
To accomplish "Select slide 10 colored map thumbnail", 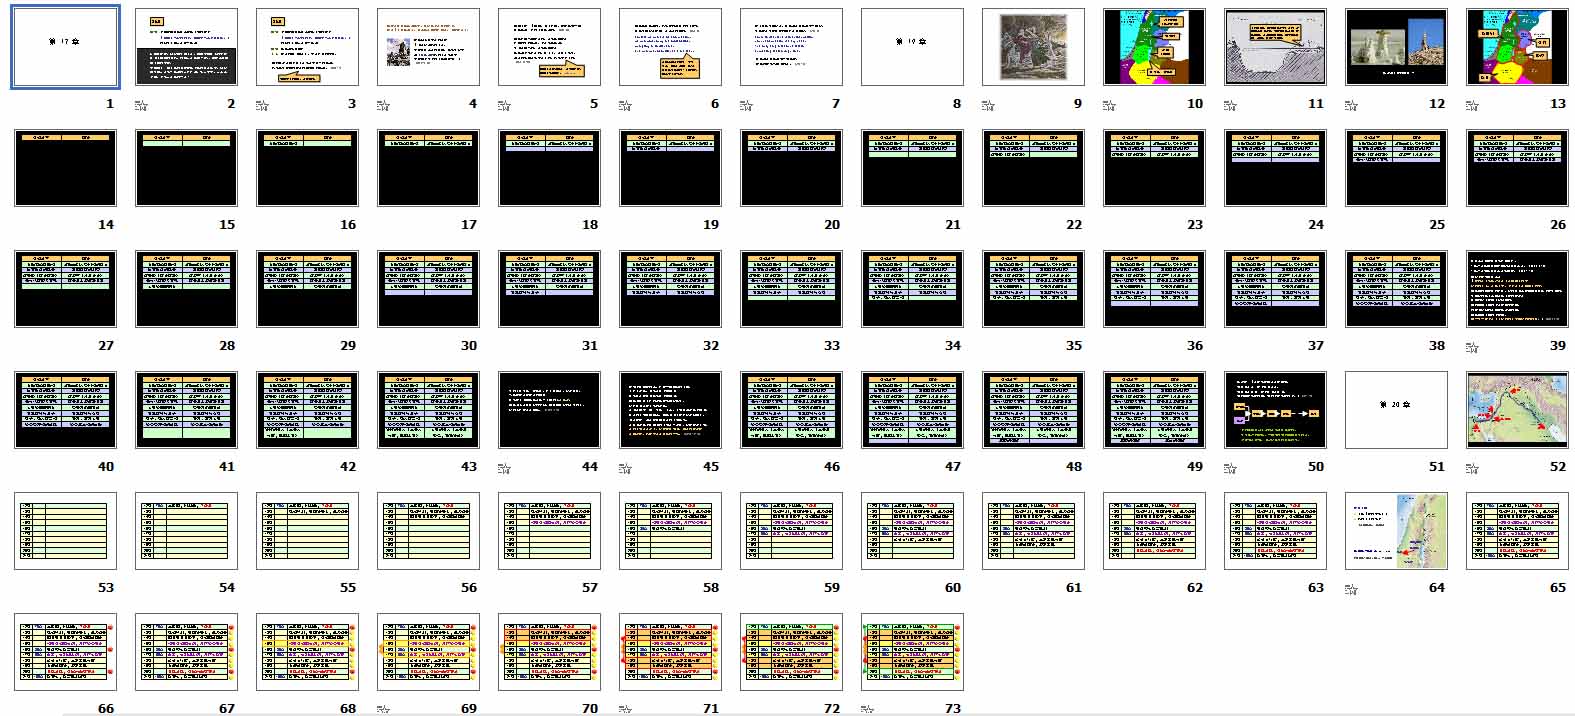I will pyautogui.click(x=1154, y=47).
